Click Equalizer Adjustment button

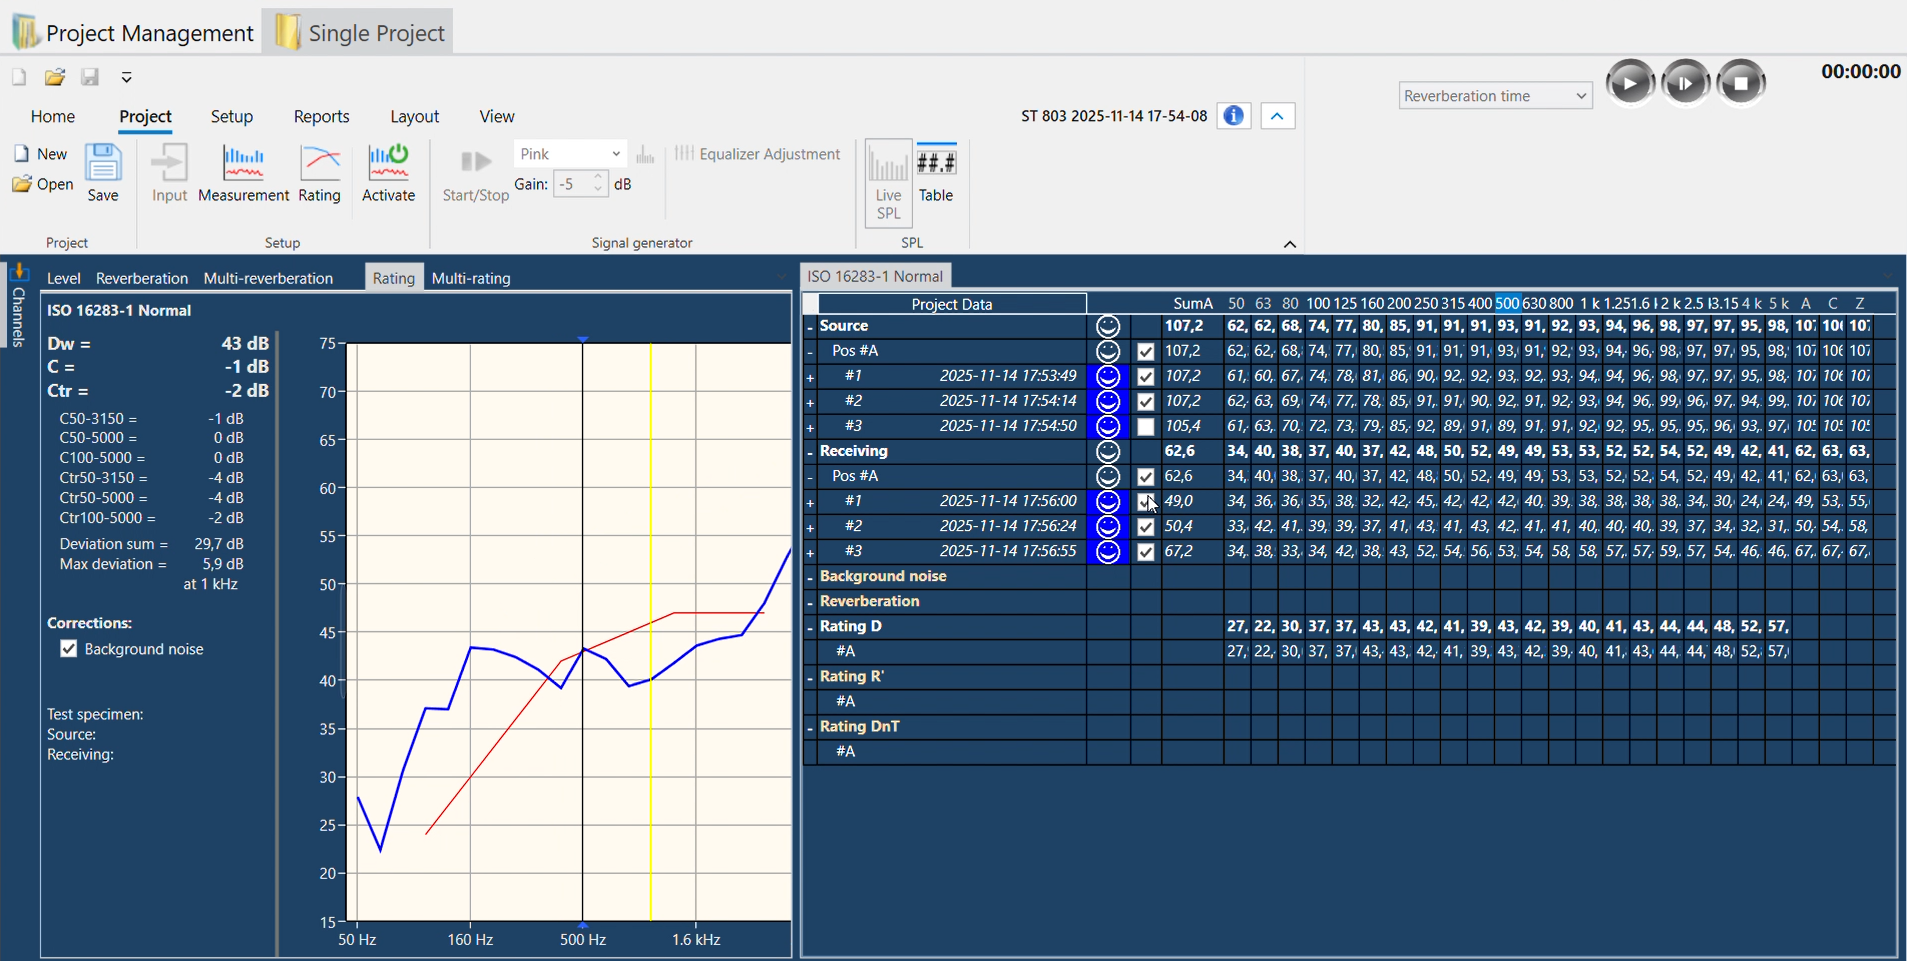coord(757,154)
